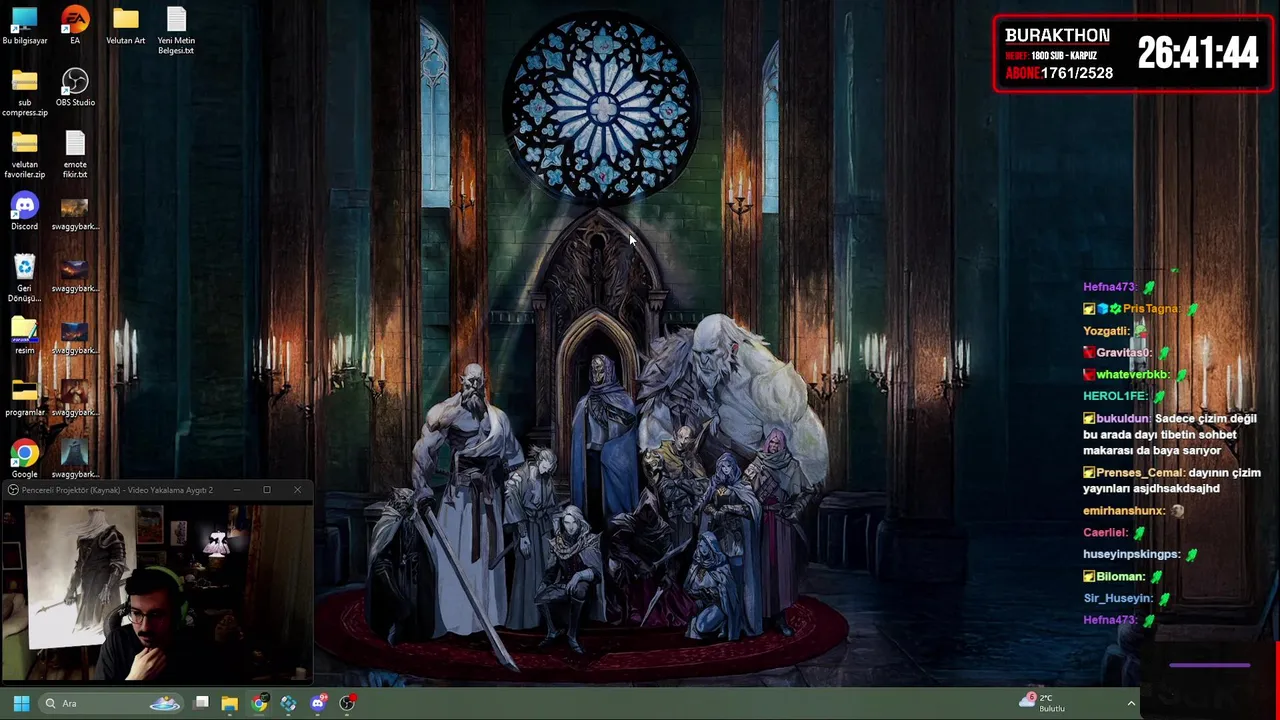1280x720 pixels.
Task: Open the Bulutlu weather widget
Action: pyautogui.click(x=1042, y=703)
